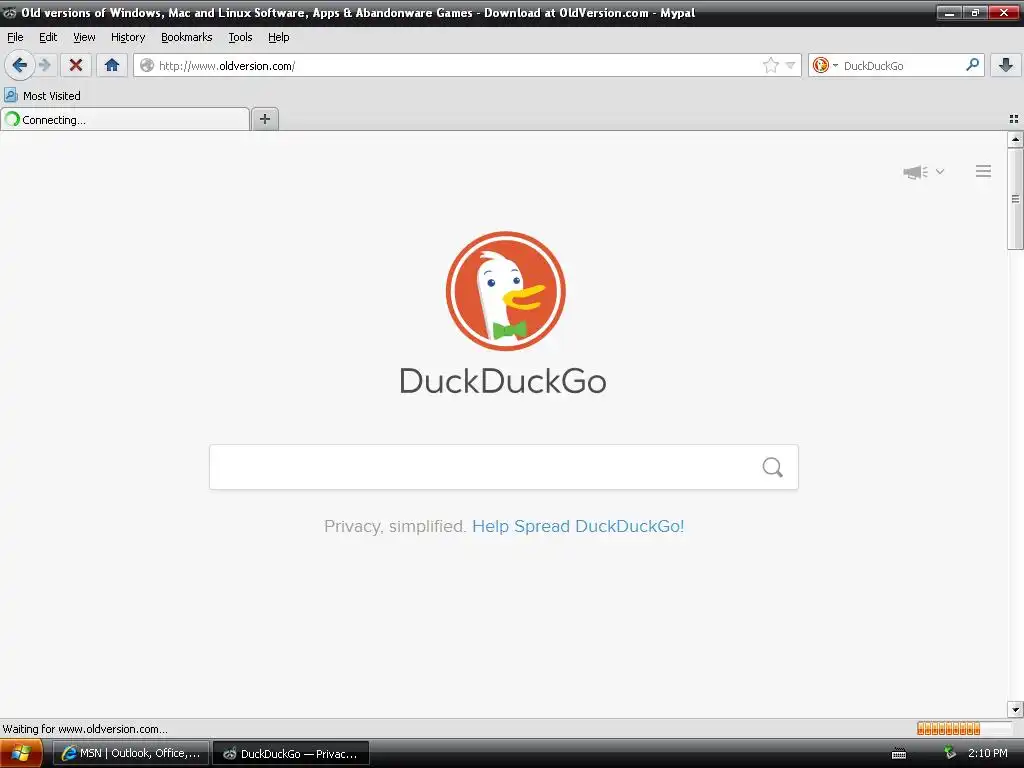
Task: Open the Tools menu
Action: [x=240, y=37]
